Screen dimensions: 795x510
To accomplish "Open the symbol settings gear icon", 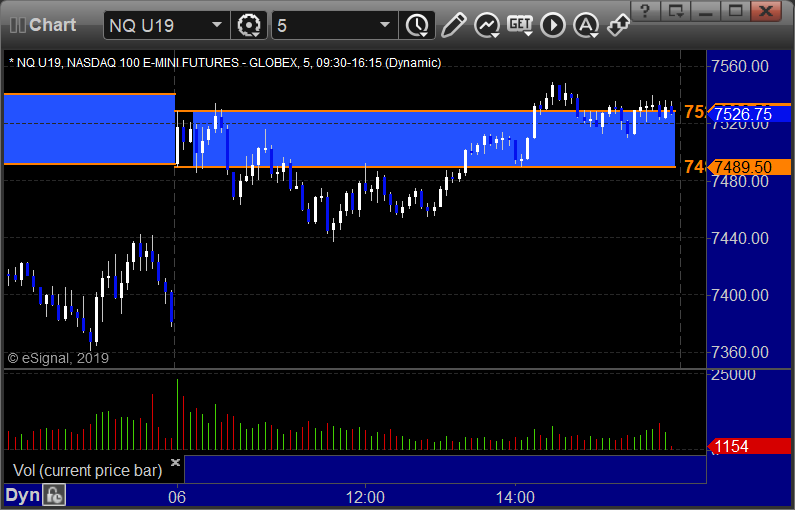I will pos(248,25).
